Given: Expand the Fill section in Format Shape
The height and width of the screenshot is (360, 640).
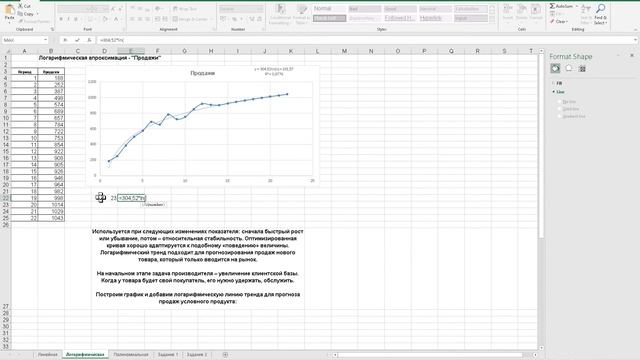Looking at the screenshot, I should [554, 83].
